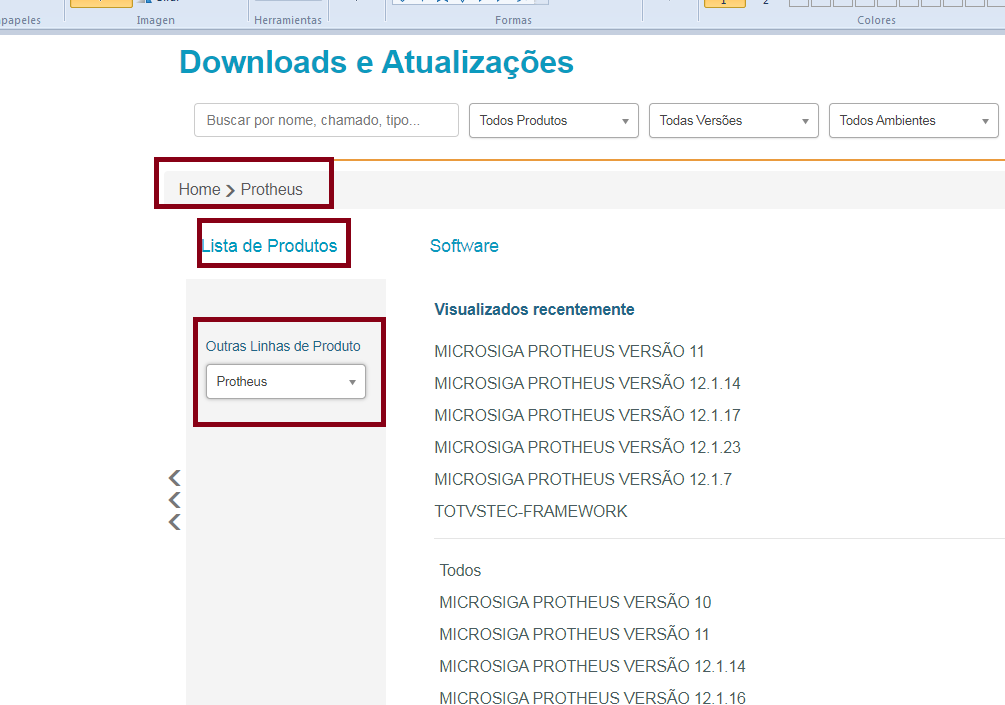1005x705 pixels.
Task: Click 'Protheus' in the breadcrumb
Action: coord(272,190)
